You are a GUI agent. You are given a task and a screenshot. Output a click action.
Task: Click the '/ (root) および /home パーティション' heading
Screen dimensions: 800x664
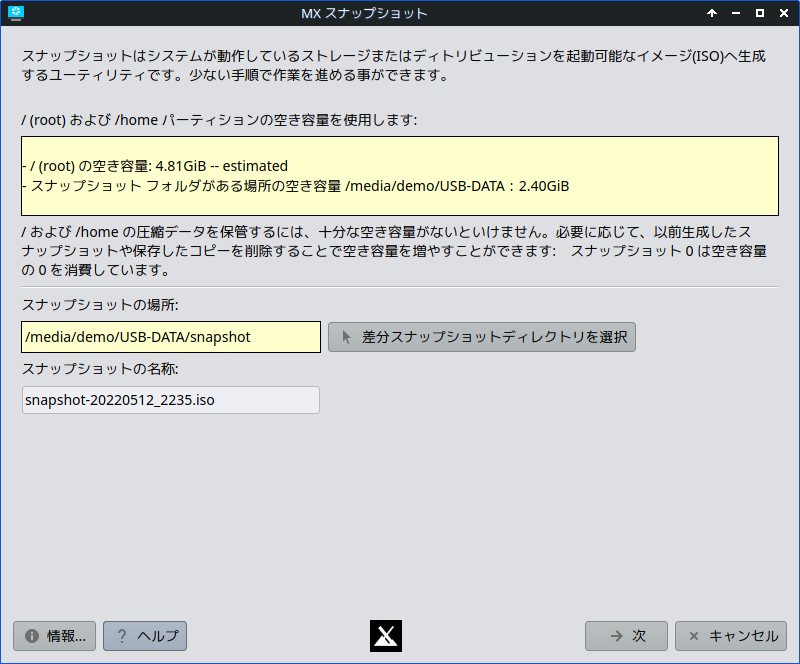219,120
